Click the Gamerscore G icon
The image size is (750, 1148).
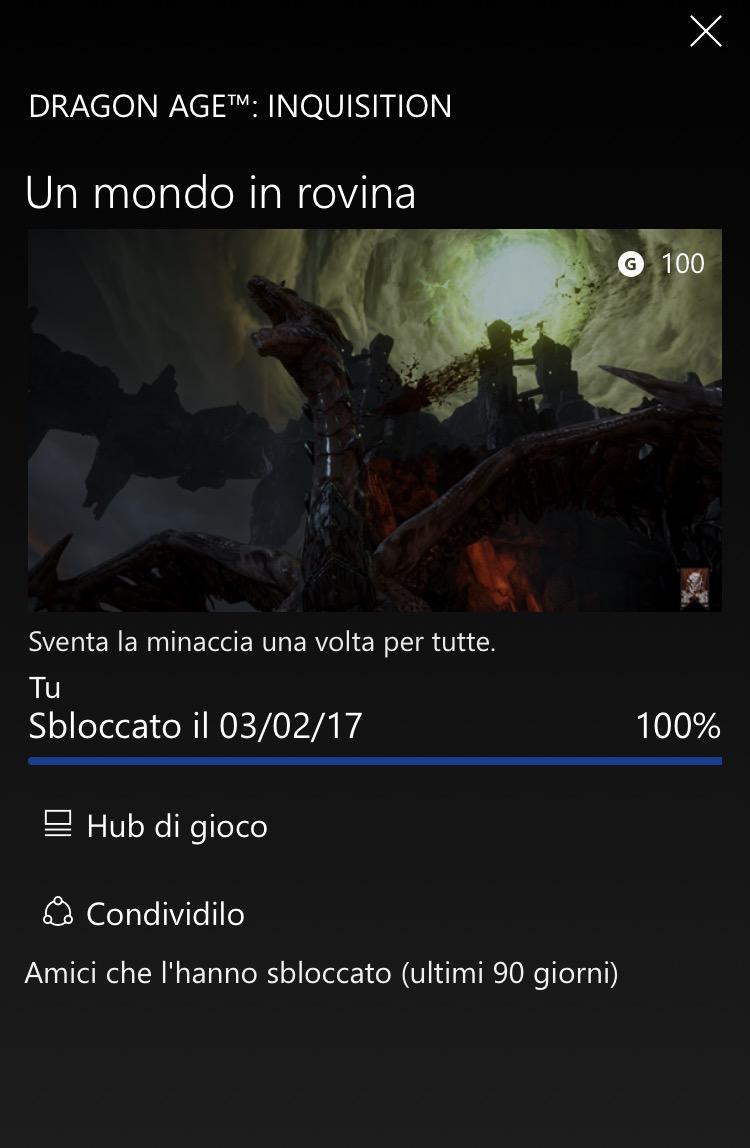(x=630, y=264)
